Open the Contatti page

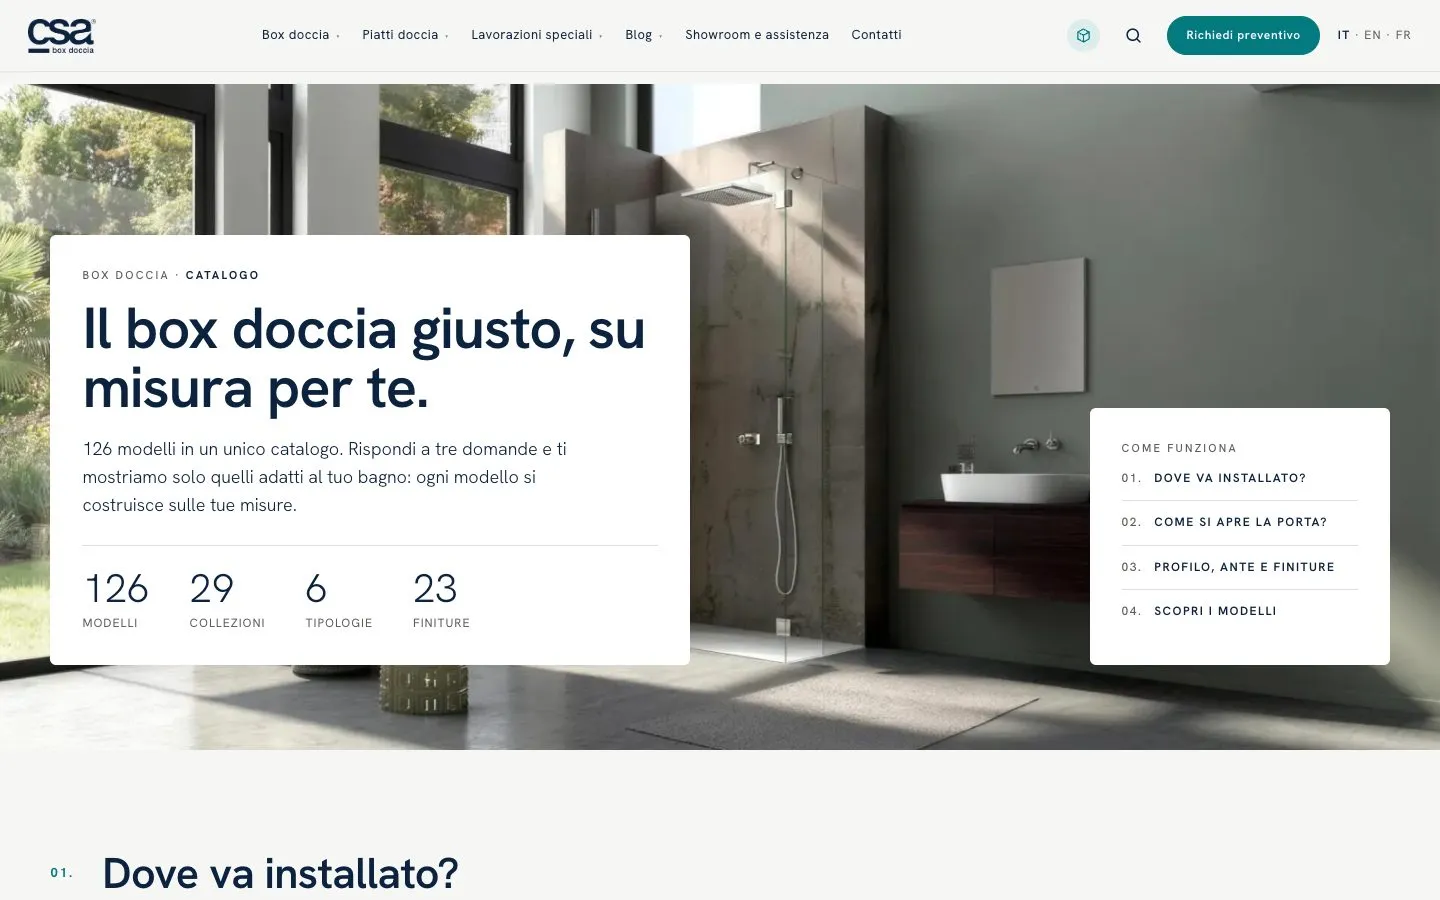click(876, 35)
